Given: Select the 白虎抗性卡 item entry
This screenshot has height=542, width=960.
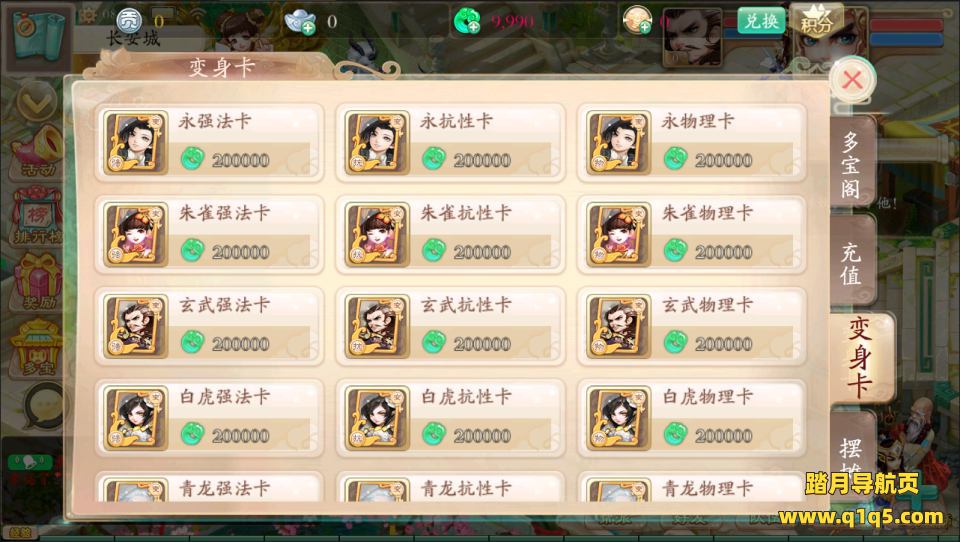Looking at the screenshot, I should point(451,418).
